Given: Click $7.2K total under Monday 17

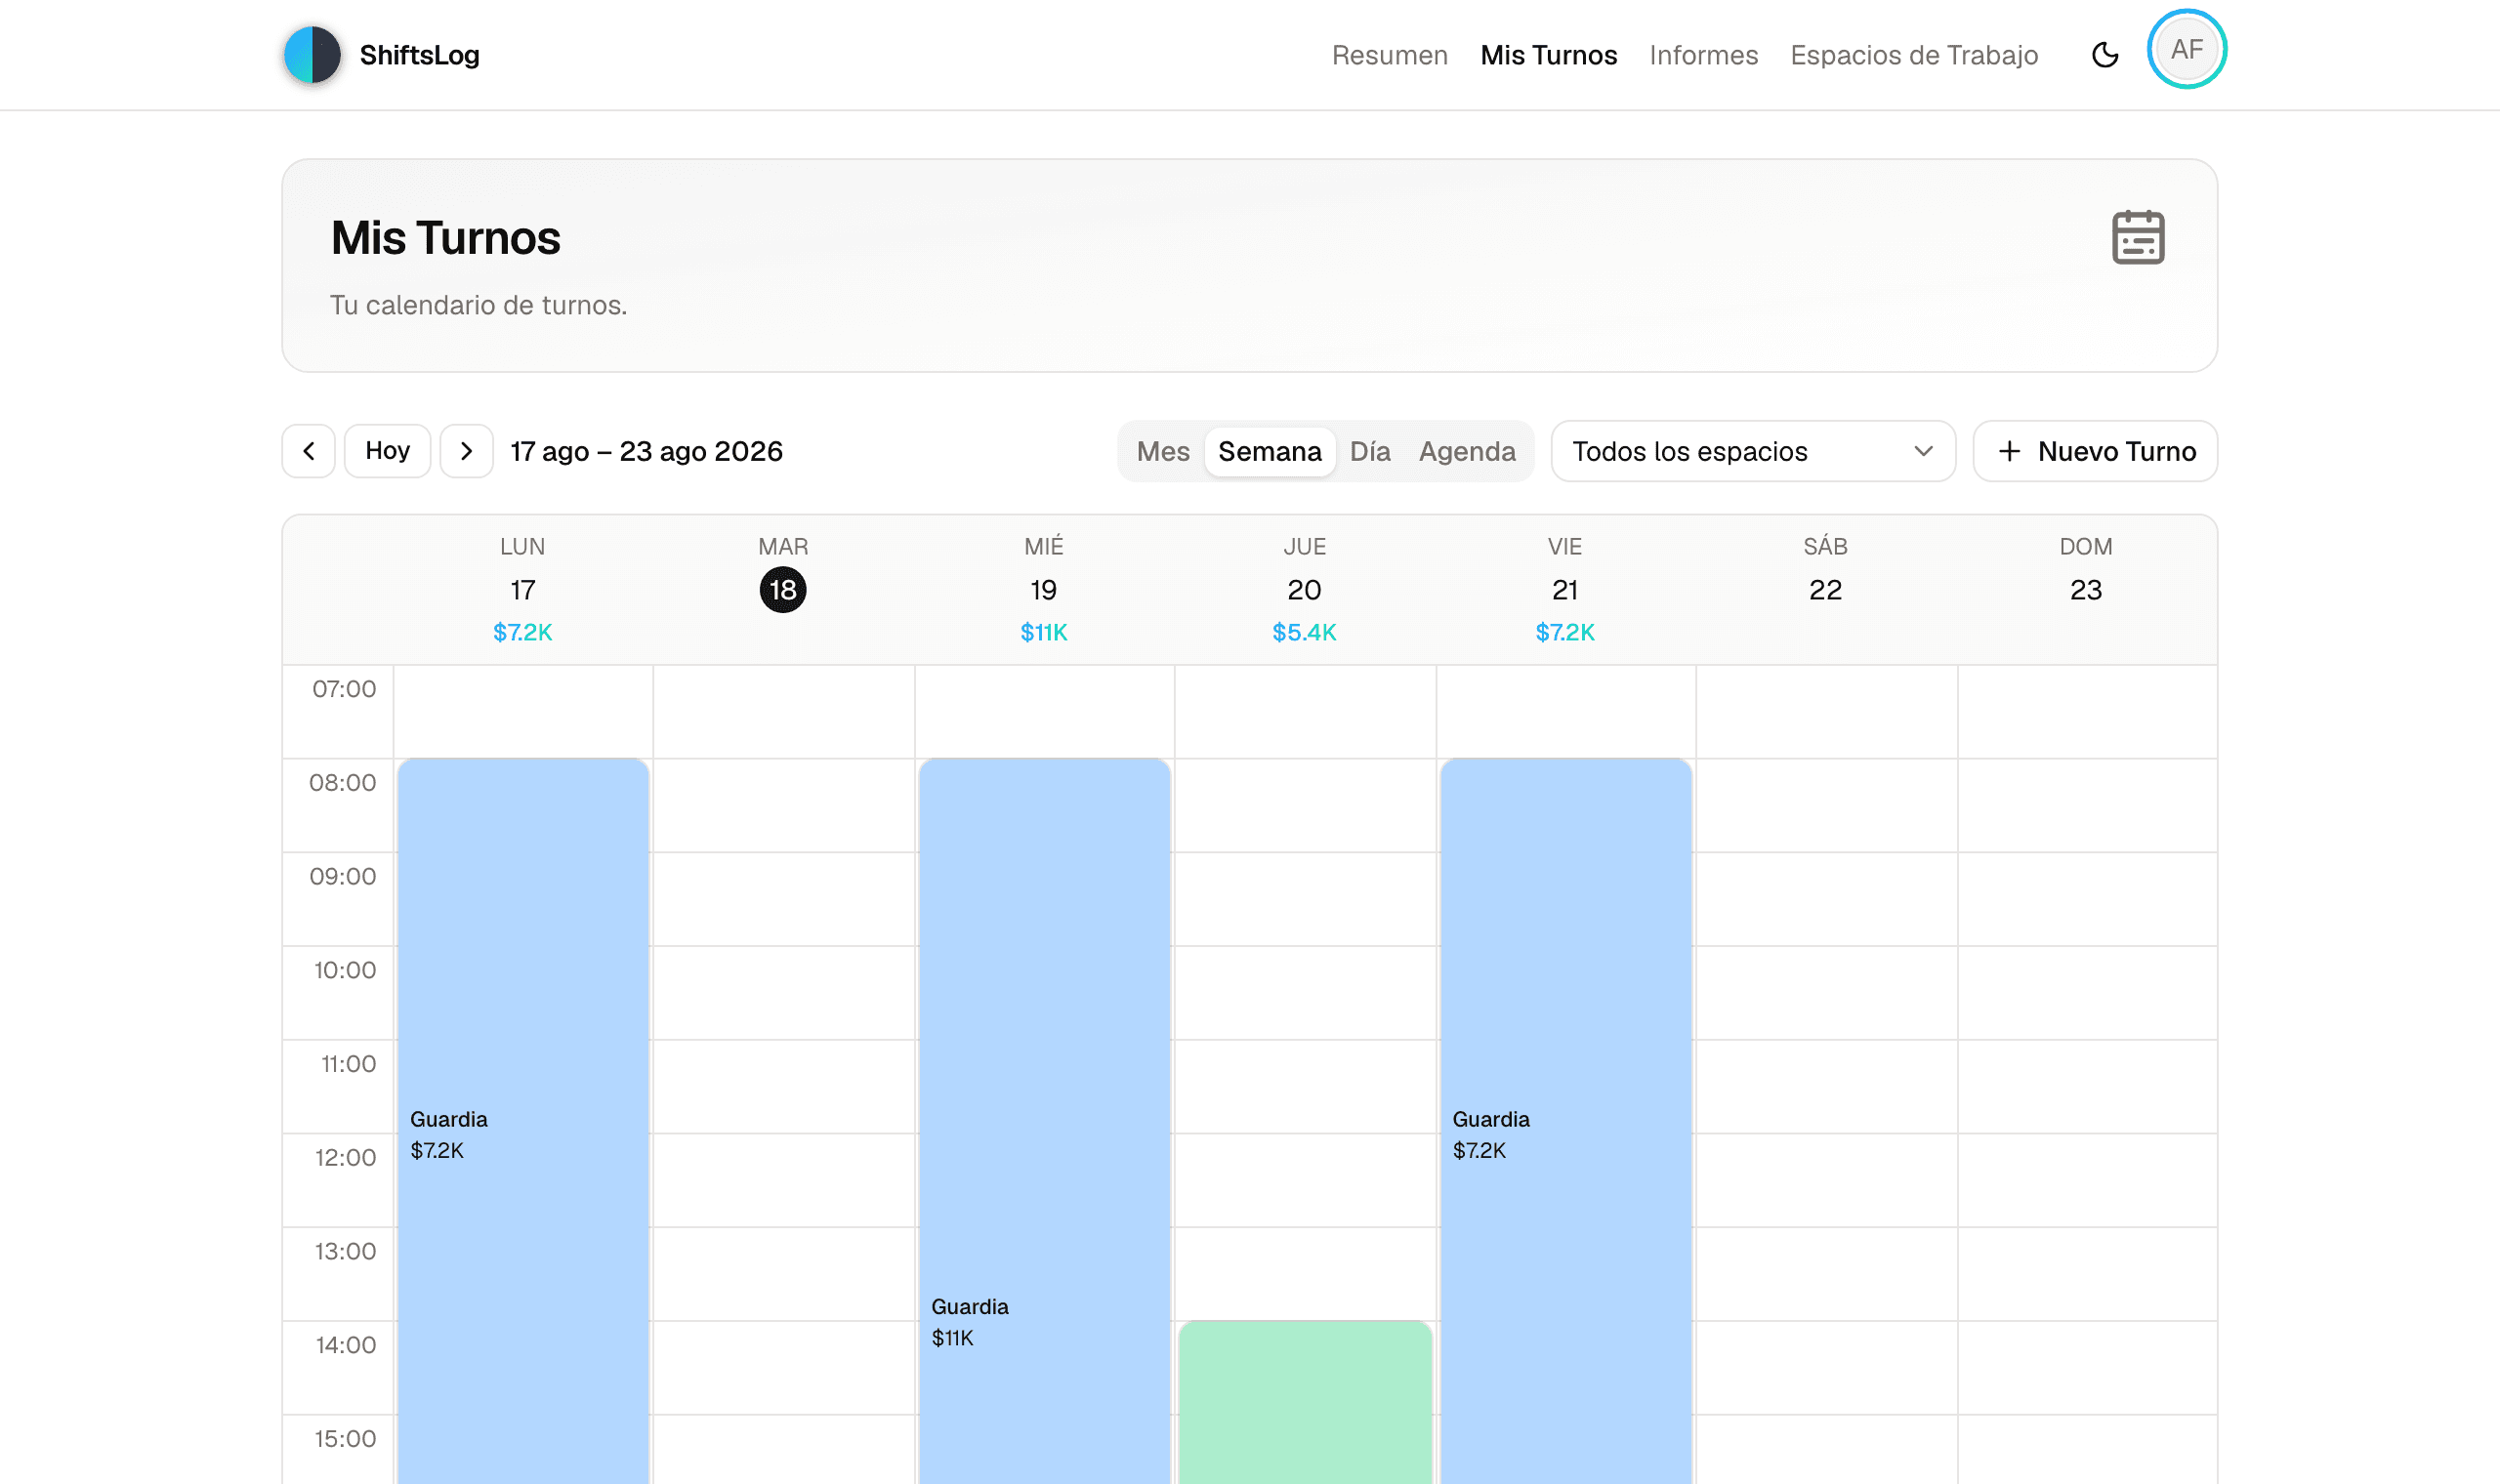Looking at the screenshot, I should tap(522, 632).
